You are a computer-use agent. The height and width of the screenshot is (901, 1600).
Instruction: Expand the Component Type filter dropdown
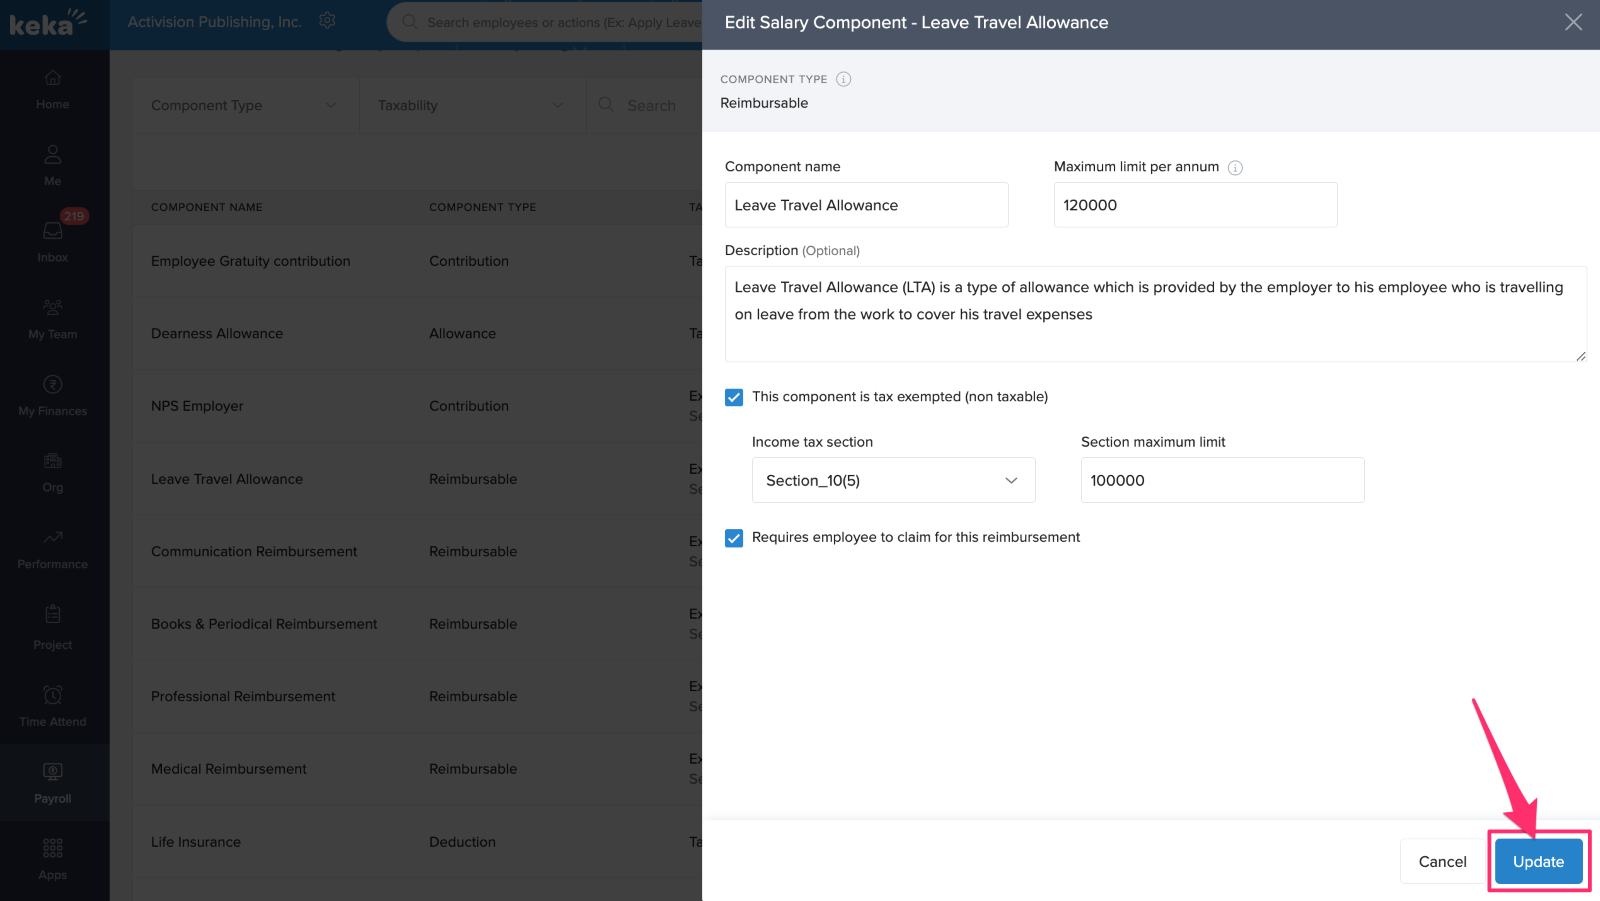click(245, 106)
